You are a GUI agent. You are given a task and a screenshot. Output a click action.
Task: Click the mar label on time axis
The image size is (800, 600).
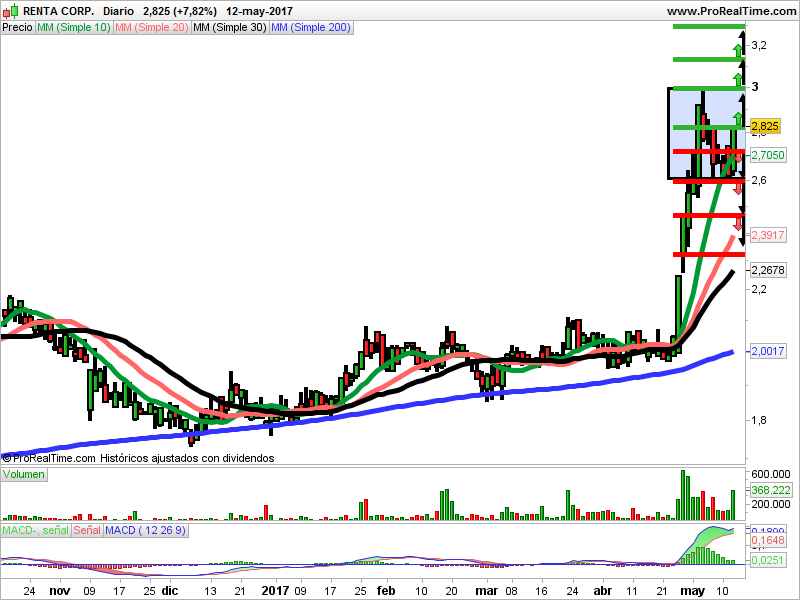[x=486, y=591]
